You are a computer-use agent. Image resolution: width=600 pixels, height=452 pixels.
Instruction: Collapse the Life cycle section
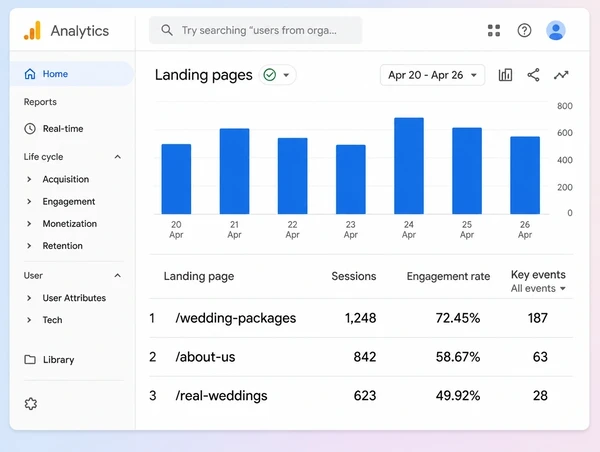click(118, 157)
